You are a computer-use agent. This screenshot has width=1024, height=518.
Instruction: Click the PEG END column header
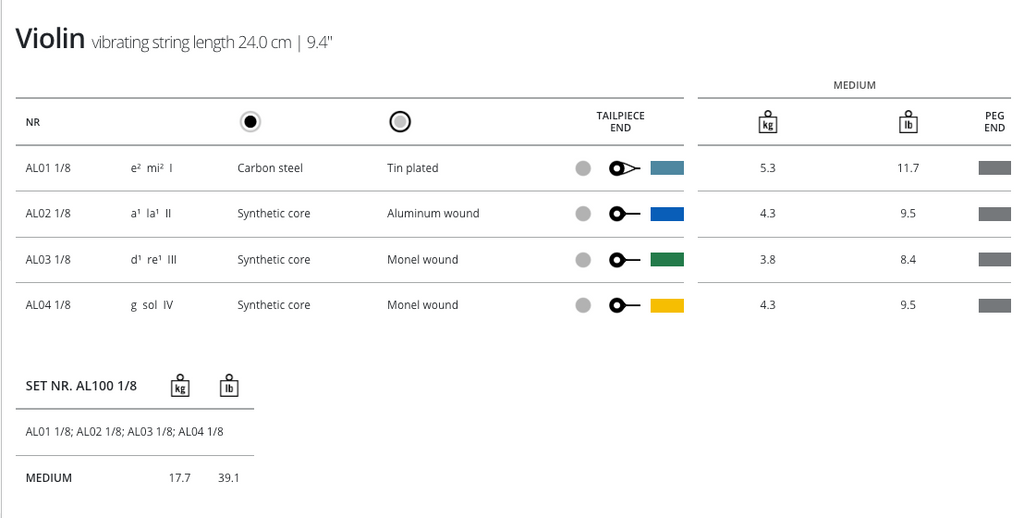coord(995,121)
